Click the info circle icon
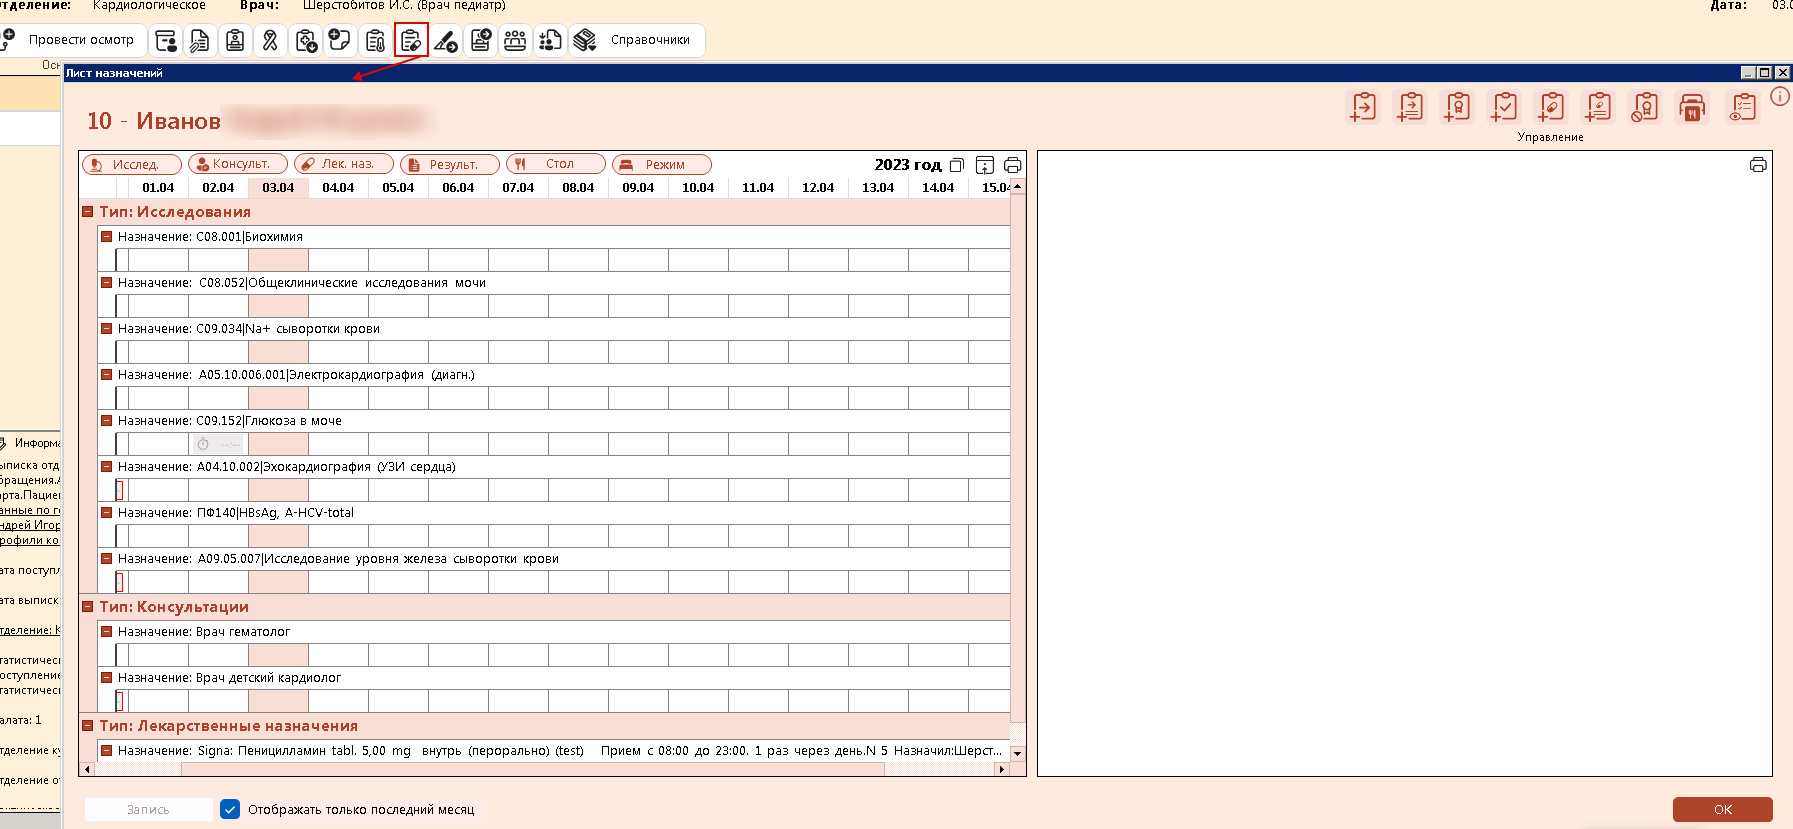Image resolution: width=1793 pixels, height=829 pixels. point(1780,96)
